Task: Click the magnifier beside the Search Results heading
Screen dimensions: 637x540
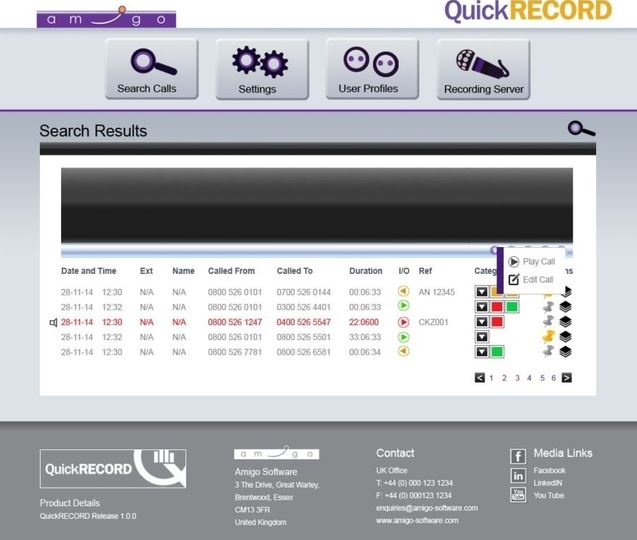Action: point(581,128)
